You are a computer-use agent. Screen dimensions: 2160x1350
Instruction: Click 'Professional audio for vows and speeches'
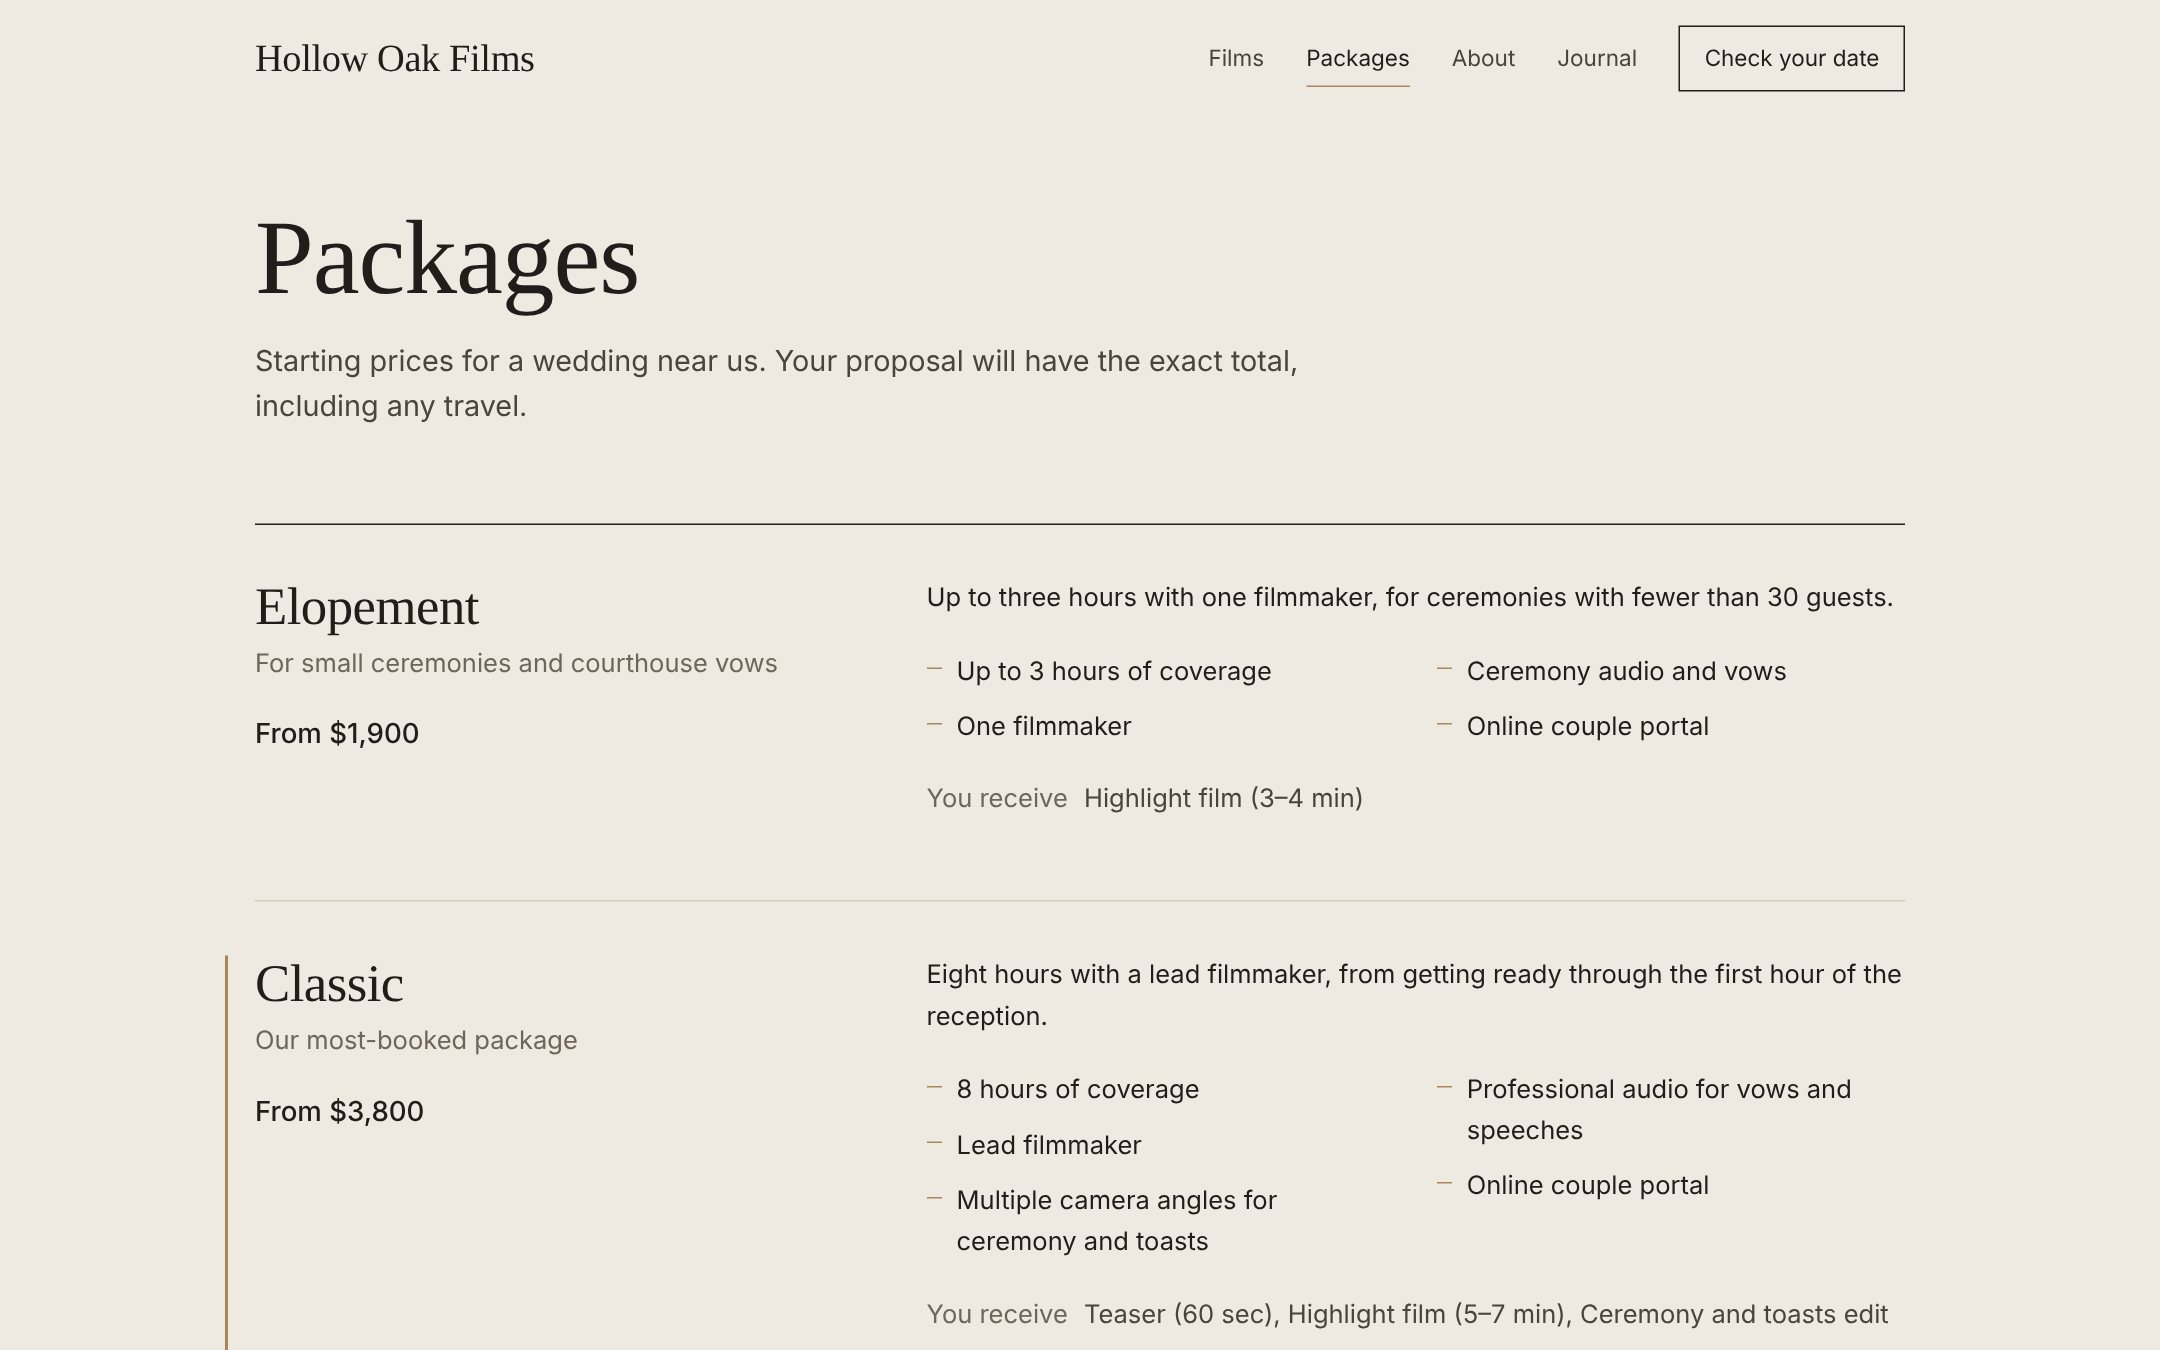1658,1109
